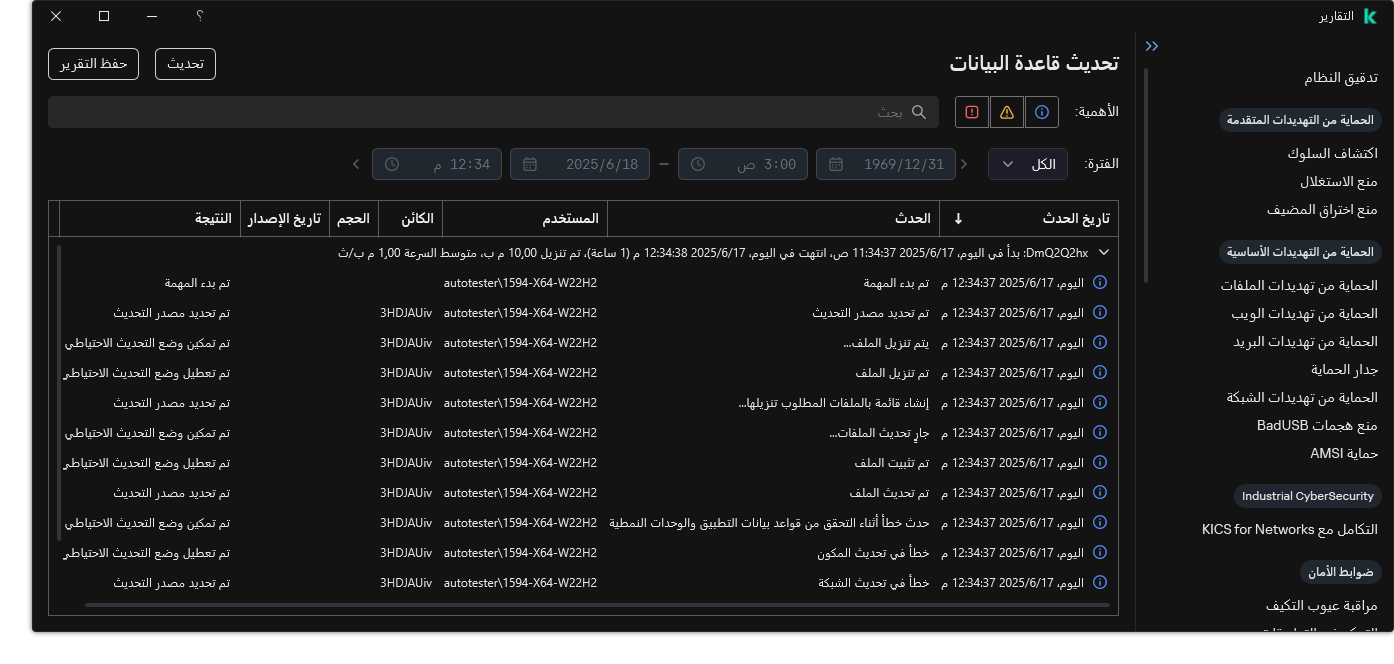
Task: Open calendar for start date 1969/12/31
Action: pos(836,164)
